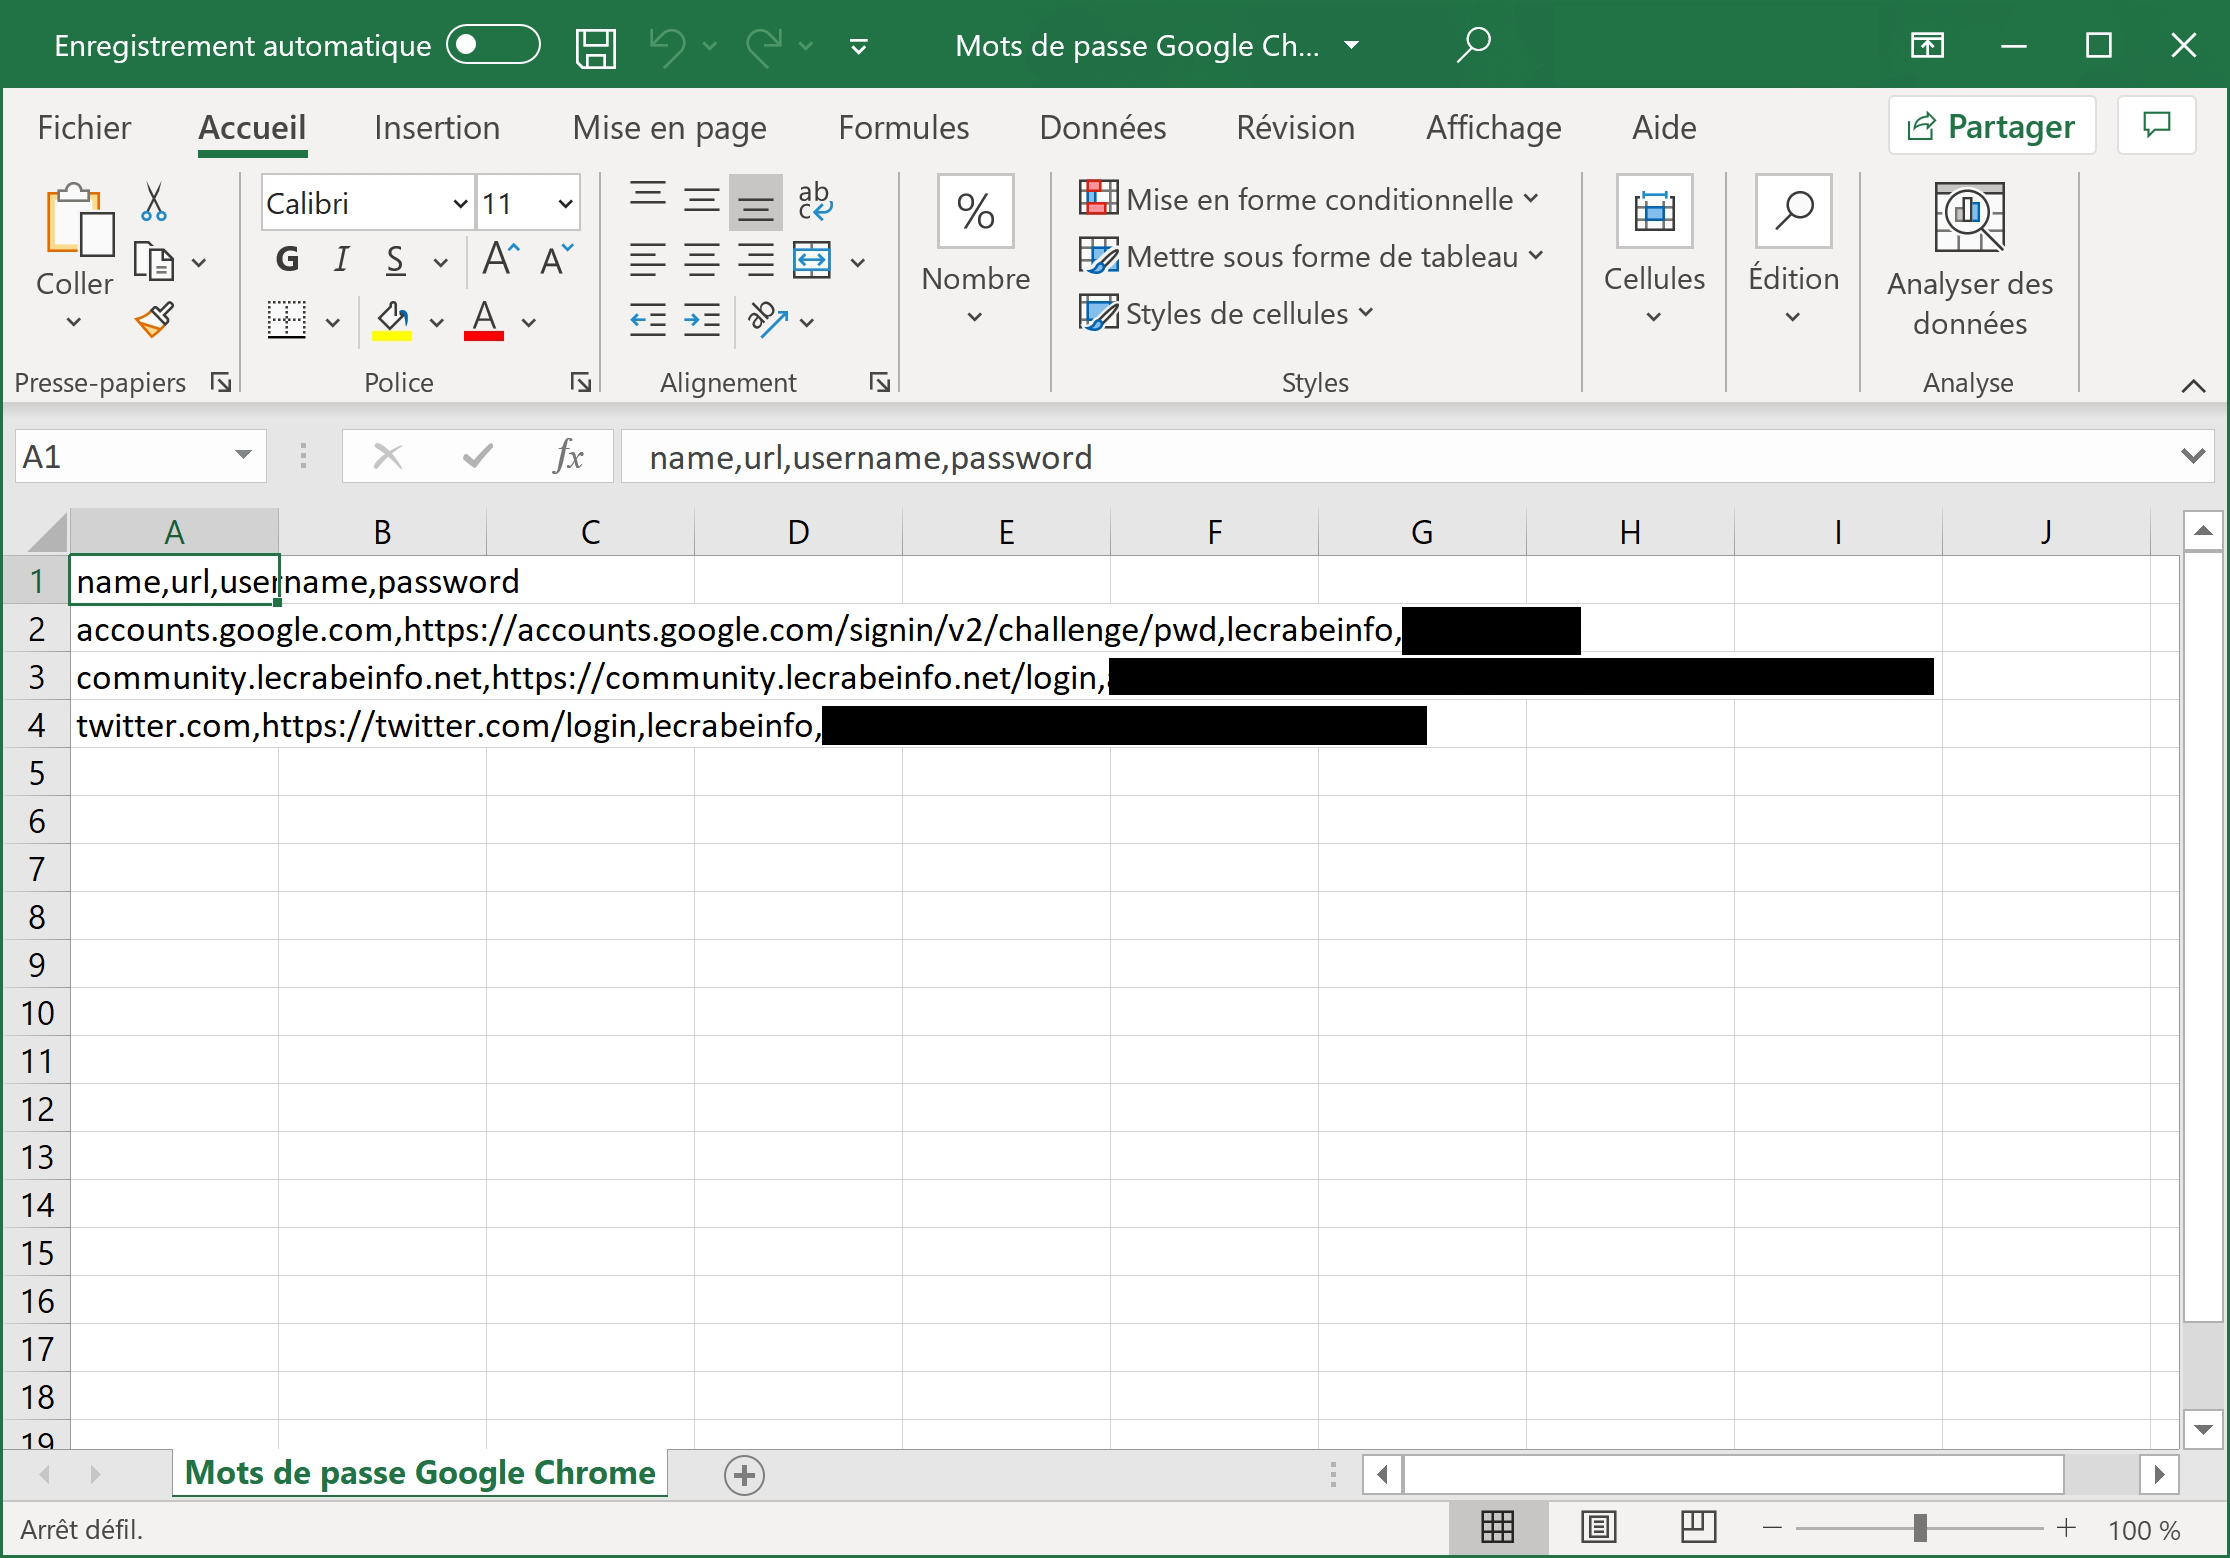Toggle italic I formatting
Image resolution: width=2230 pixels, height=1558 pixels.
(341, 260)
